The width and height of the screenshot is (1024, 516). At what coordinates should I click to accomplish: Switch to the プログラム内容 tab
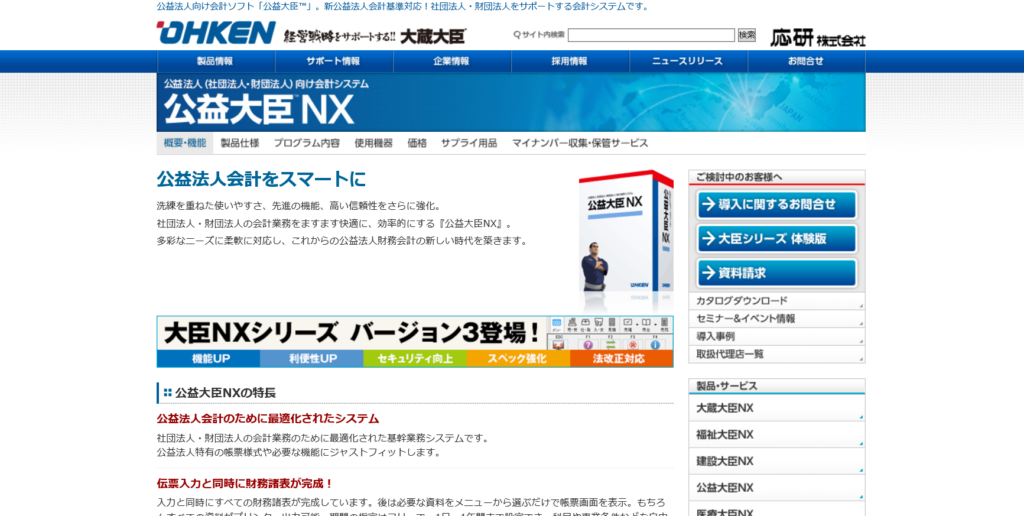306,143
